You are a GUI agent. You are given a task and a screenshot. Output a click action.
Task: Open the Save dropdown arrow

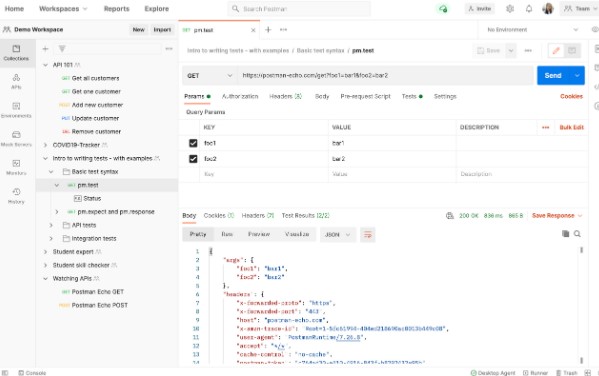point(510,50)
